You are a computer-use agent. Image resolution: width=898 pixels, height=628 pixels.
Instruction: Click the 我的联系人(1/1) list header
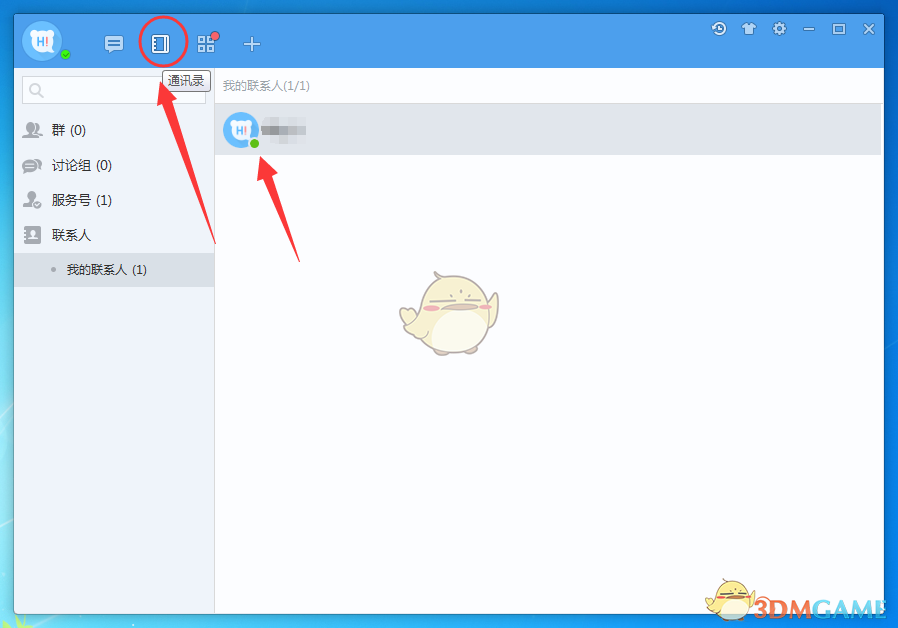(x=266, y=86)
